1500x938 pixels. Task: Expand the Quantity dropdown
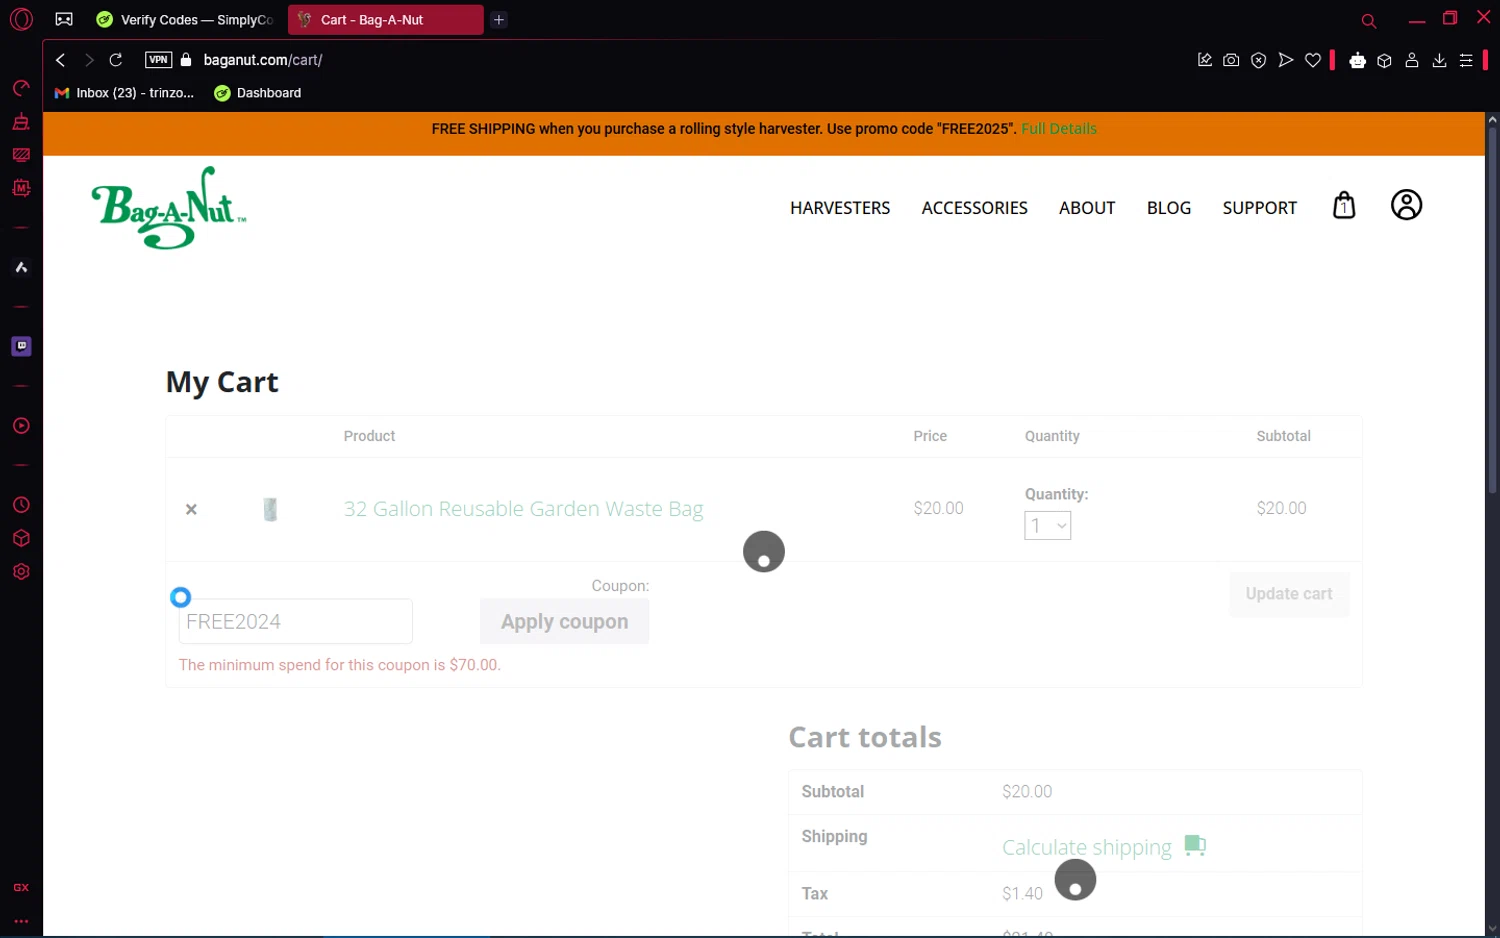(1047, 526)
